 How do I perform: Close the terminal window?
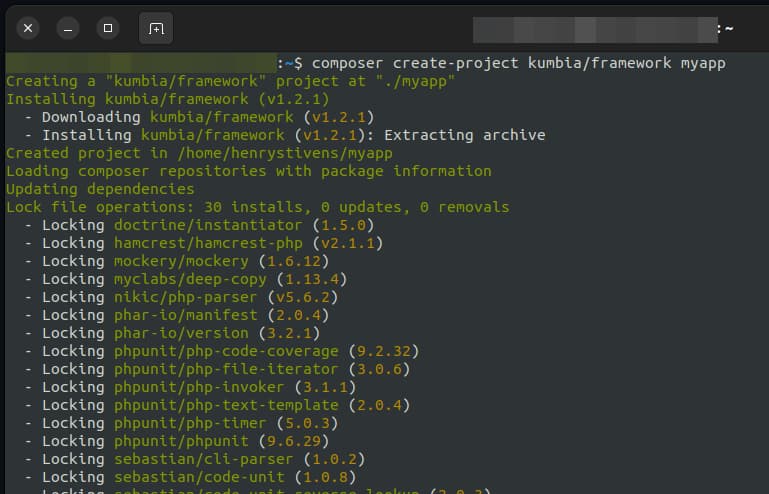coord(28,29)
